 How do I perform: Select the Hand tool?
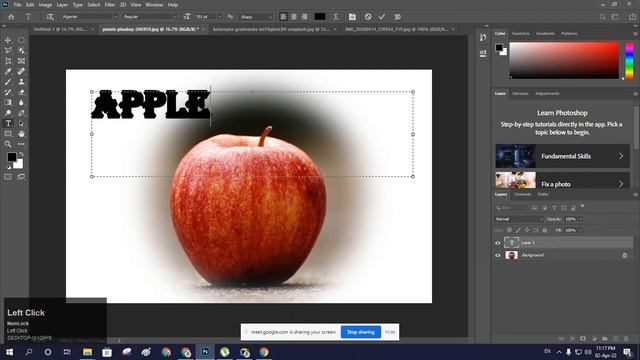tap(21, 134)
